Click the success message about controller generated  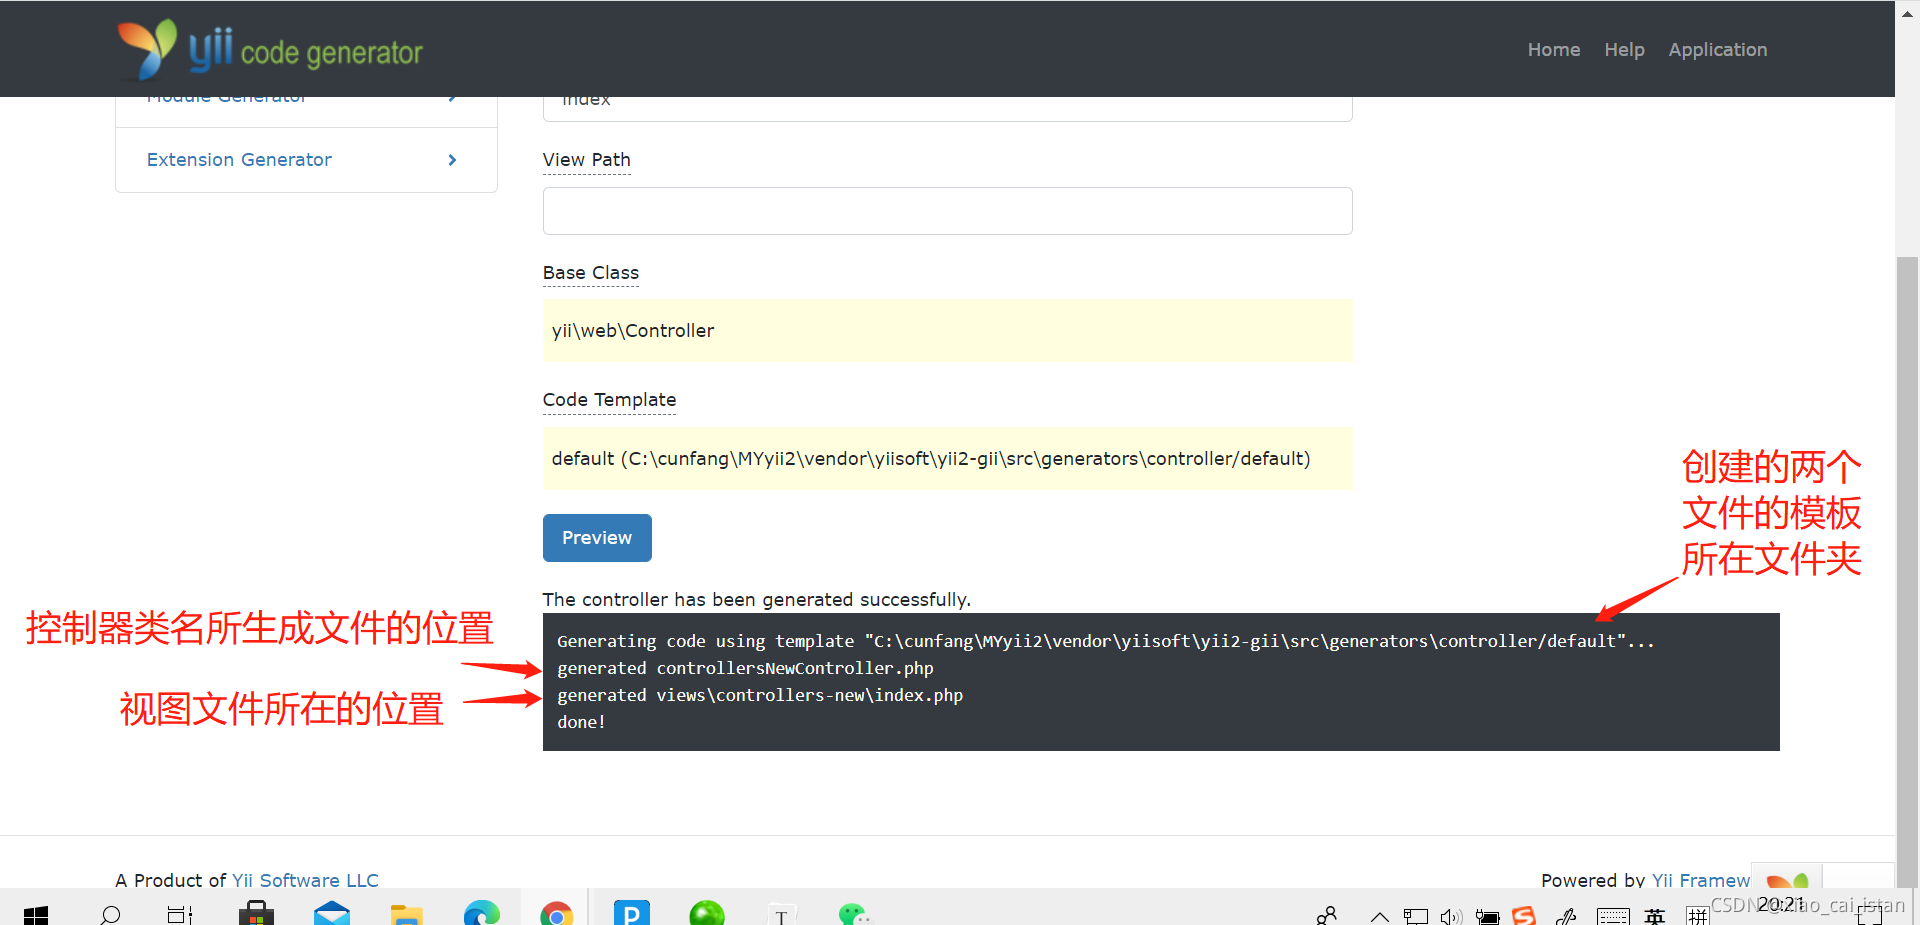pos(756,599)
